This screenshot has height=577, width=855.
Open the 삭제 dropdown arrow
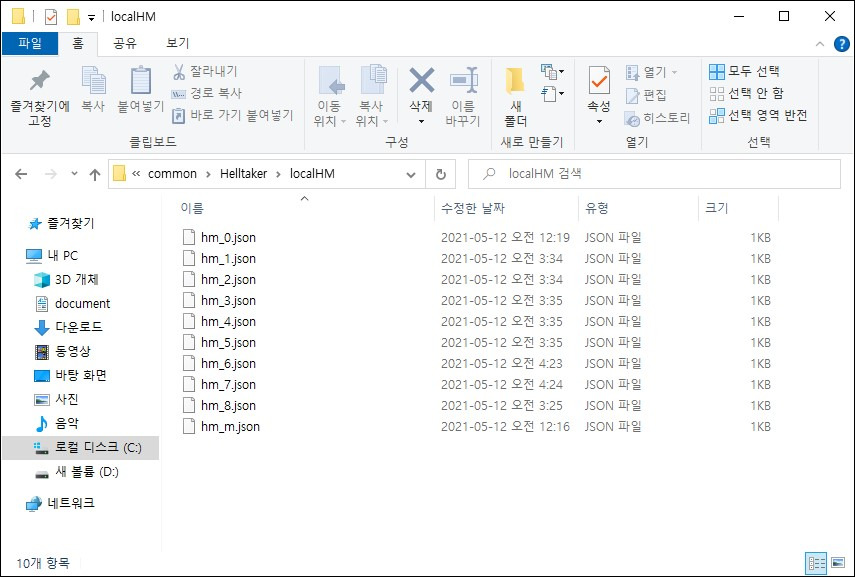click(x=421, y=122)
